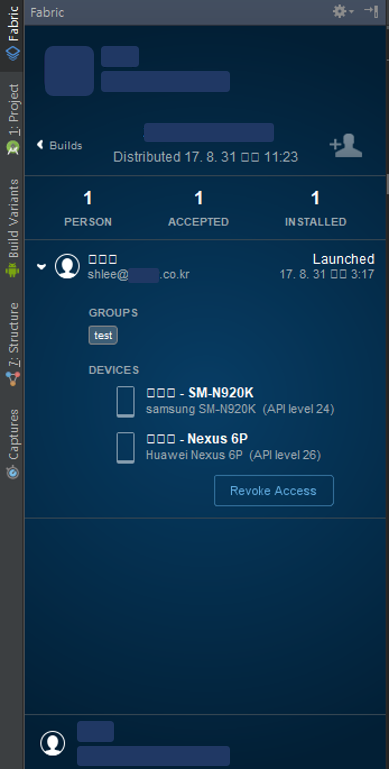The height and width of the screenshot is (769, 389).
Task: Click the samsung SM-N920K API level 24 line
Action: (240, 409)
